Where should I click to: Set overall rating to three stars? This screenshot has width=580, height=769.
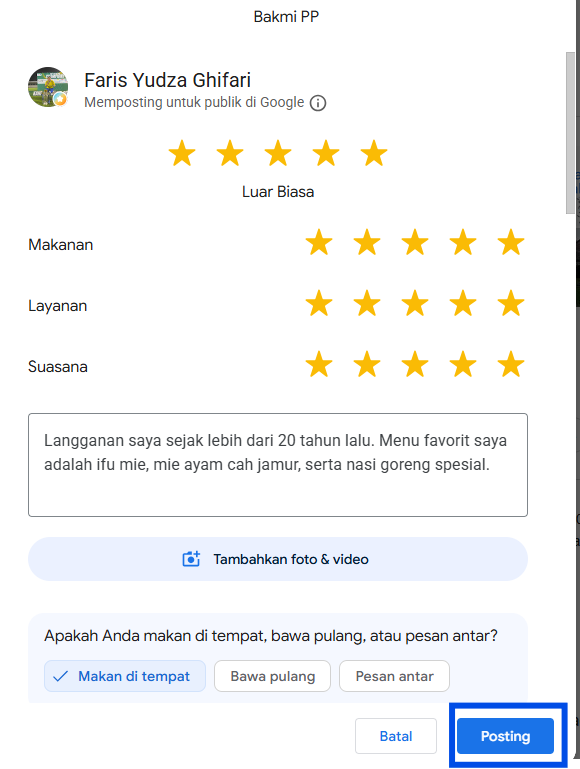pos(278,153)
